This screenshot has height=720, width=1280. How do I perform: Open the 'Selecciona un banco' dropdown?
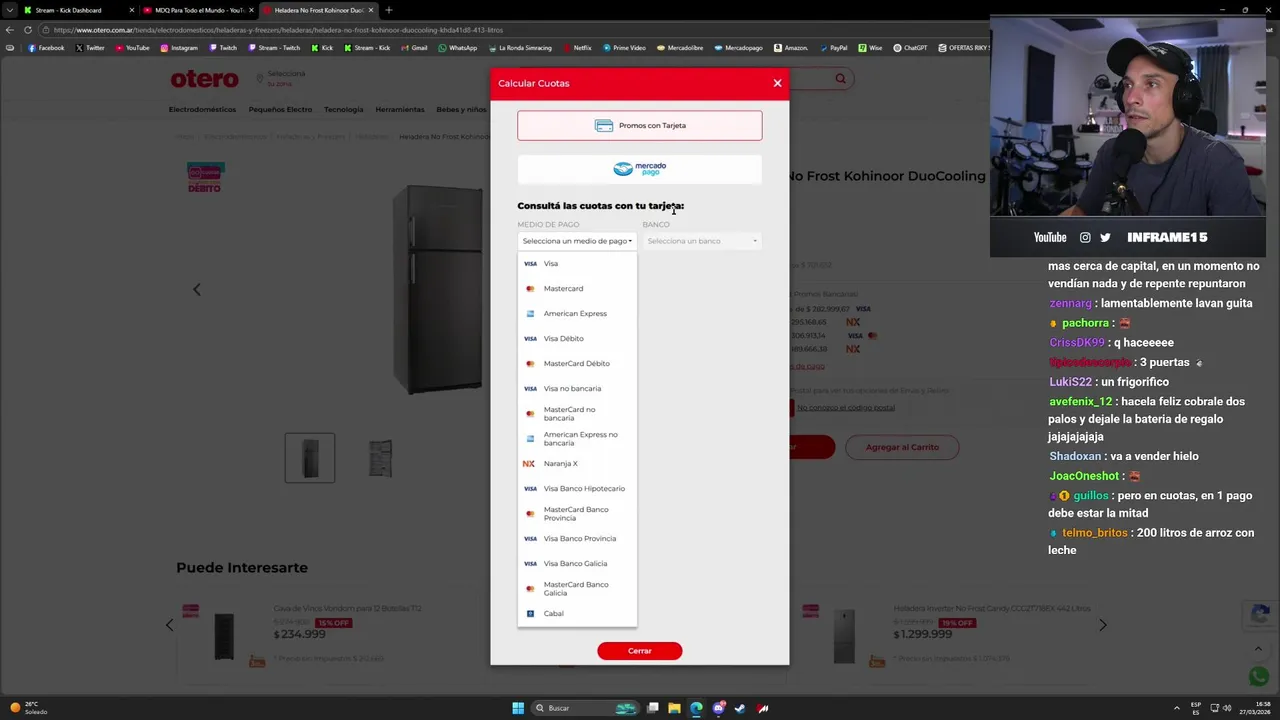point(702,241)
